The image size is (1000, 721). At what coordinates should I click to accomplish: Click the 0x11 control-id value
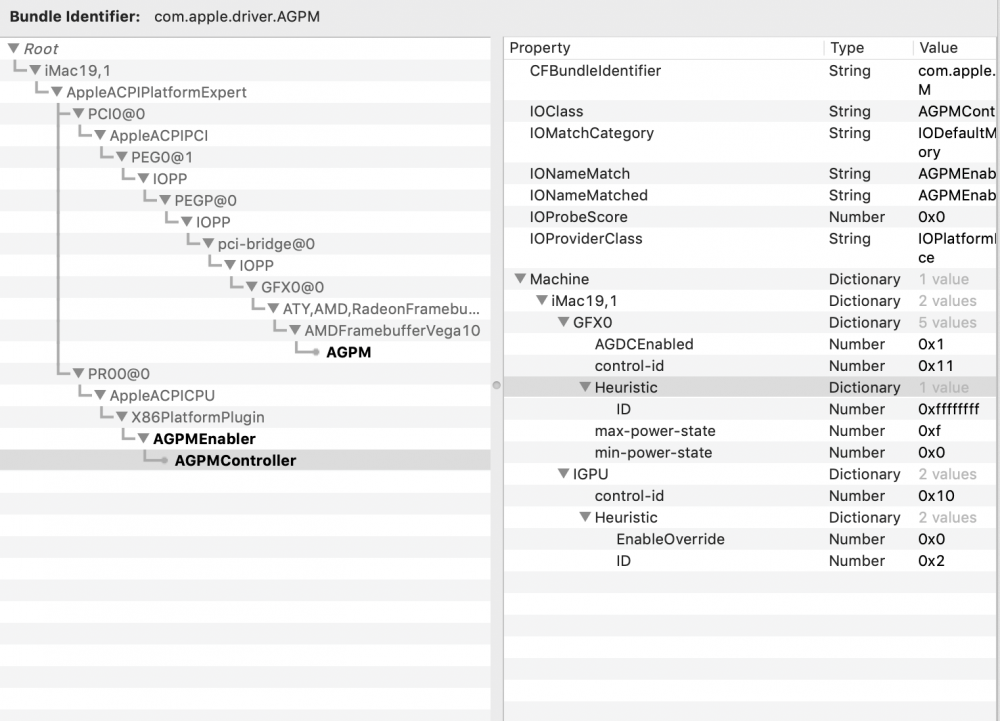pos(936,365)
